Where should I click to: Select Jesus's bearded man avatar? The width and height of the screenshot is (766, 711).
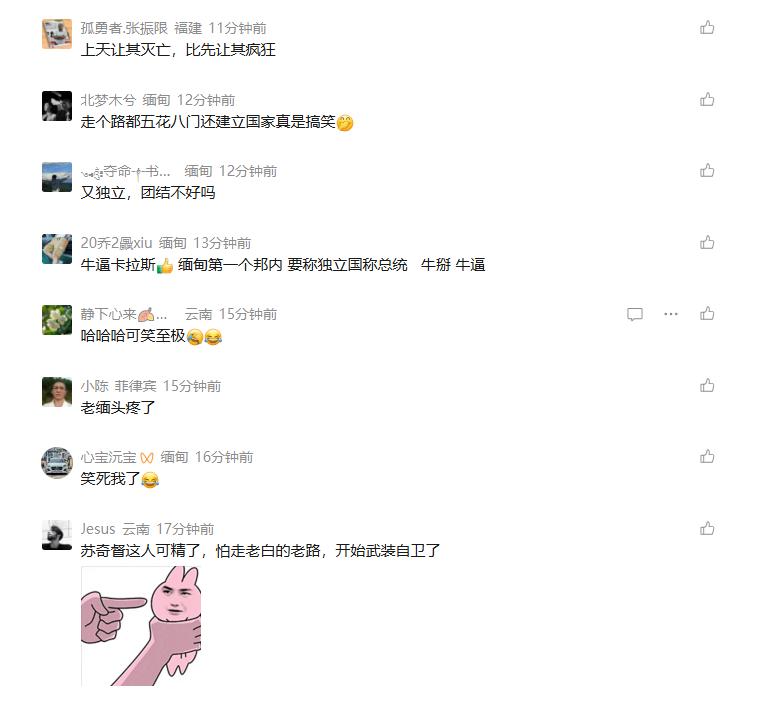57,535
